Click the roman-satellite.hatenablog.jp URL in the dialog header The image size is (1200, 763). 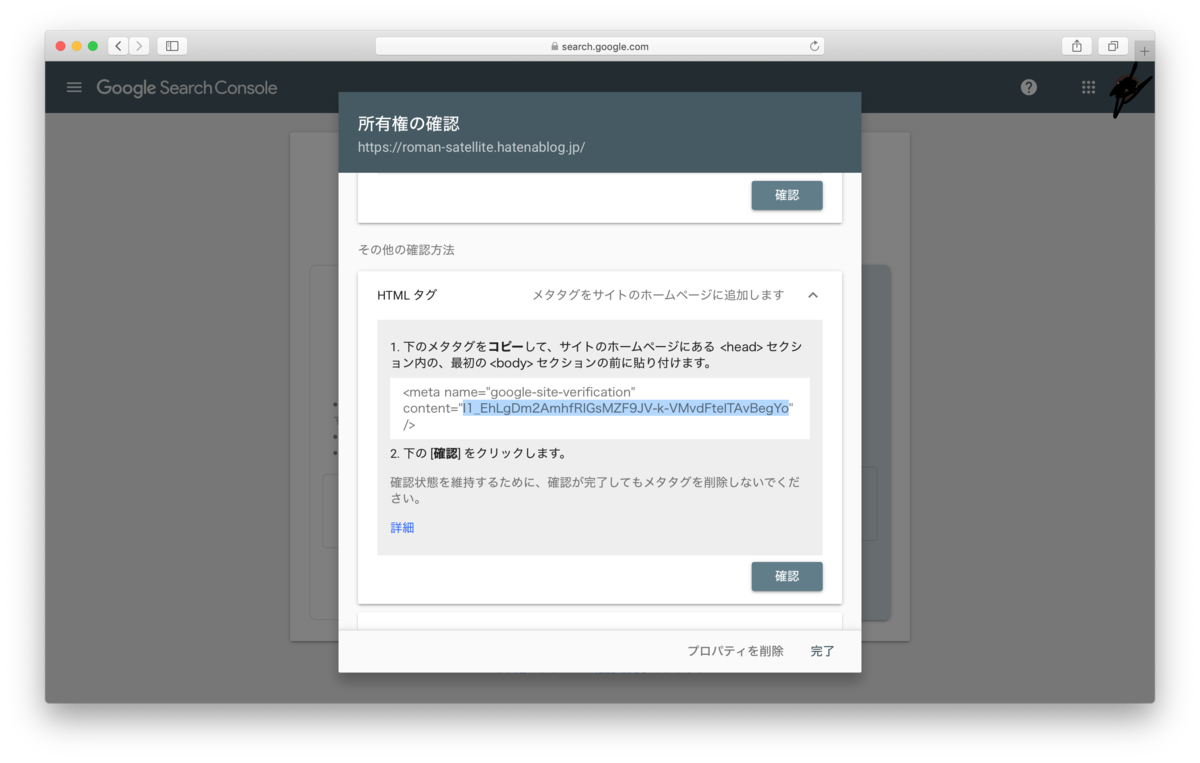[471, 147]
